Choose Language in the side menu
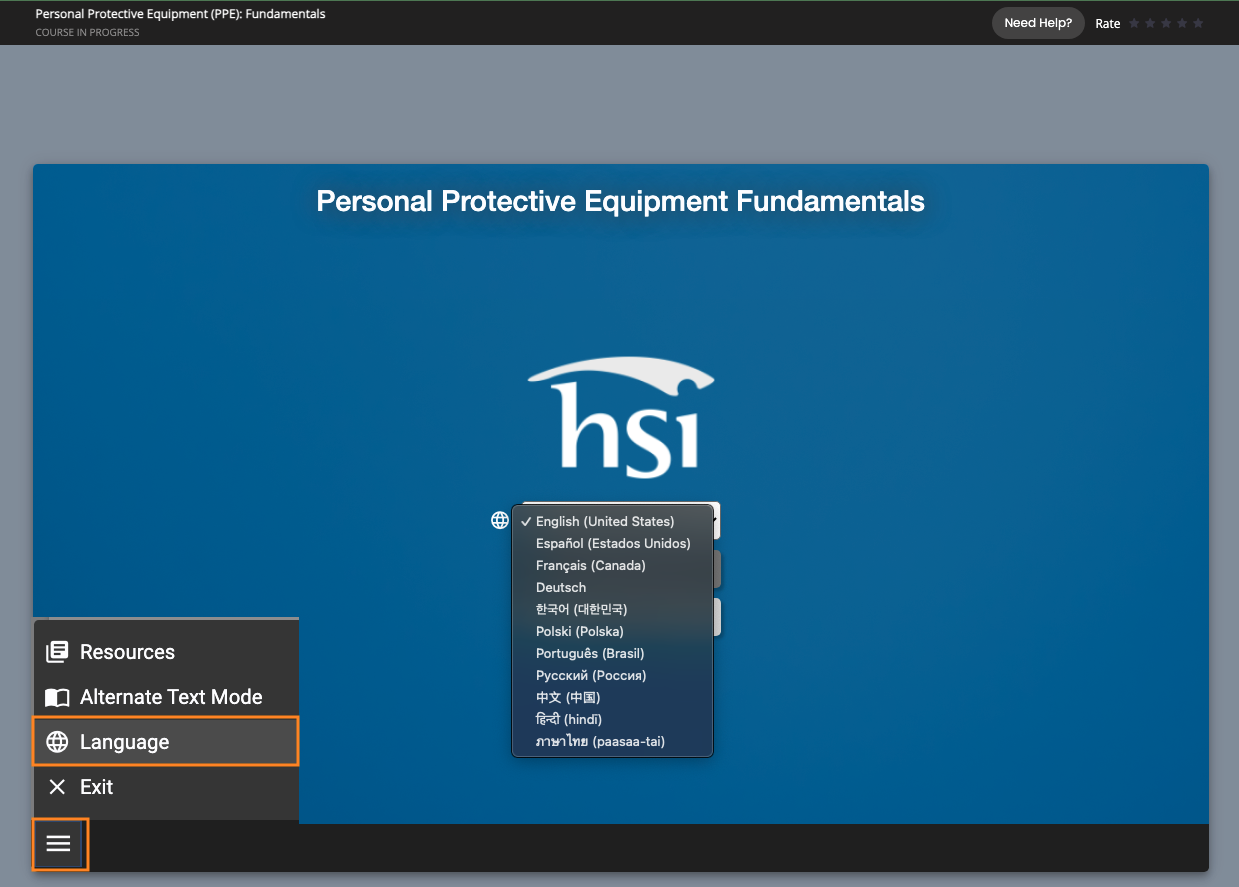This screenshot has height=887, width=1239. pos(166,742)
